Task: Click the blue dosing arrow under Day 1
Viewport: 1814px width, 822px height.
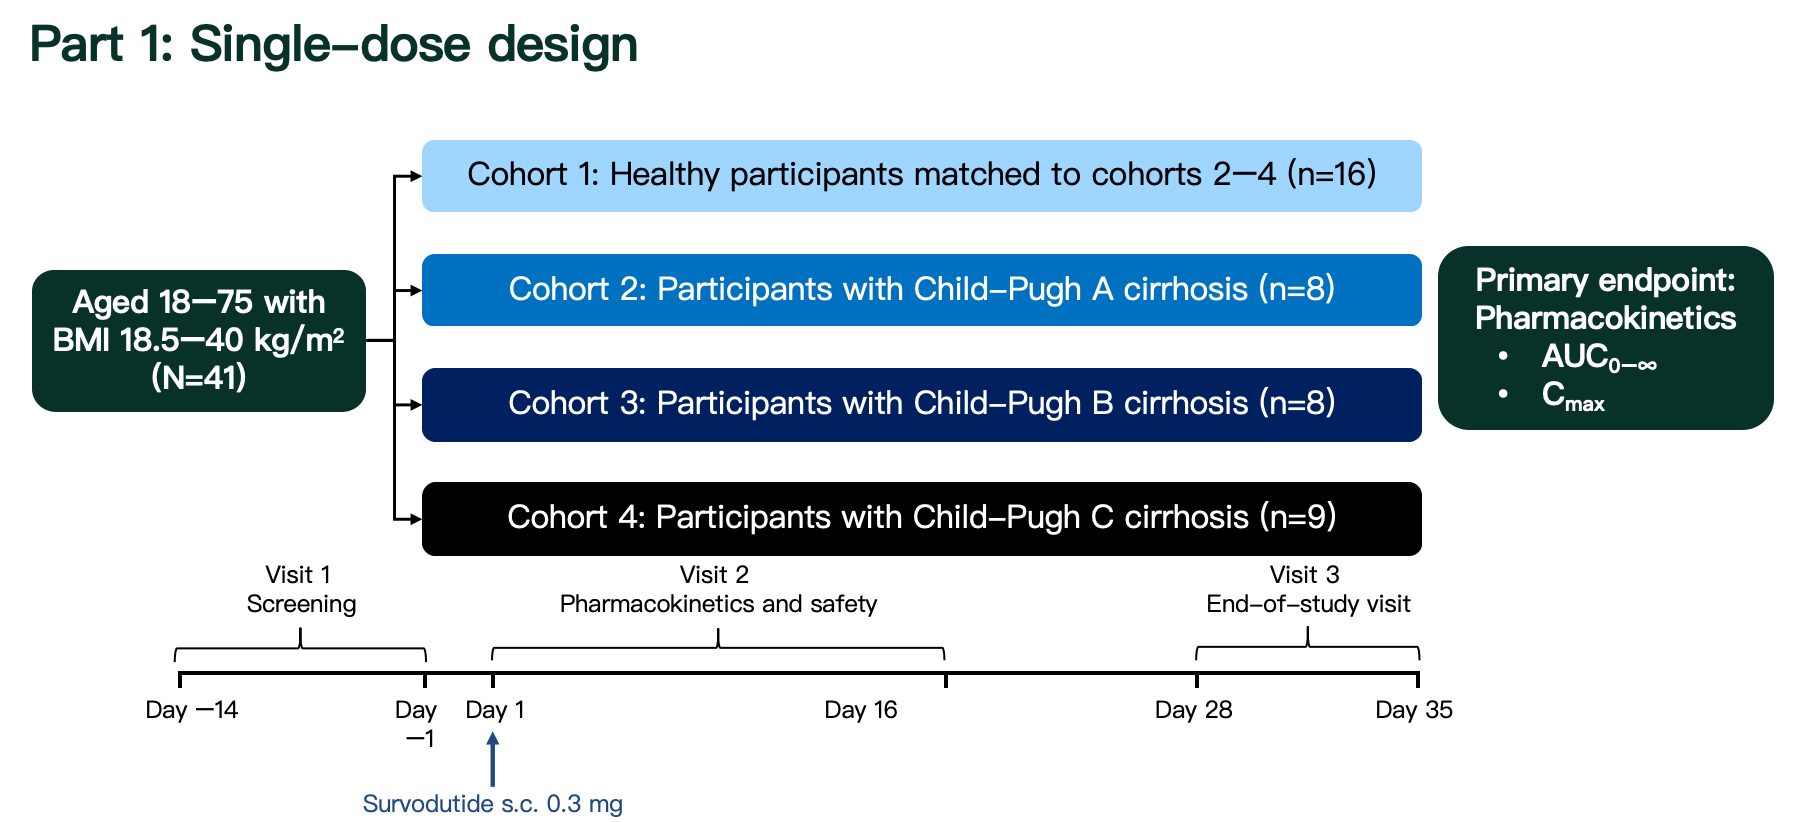Action: (492, 760)
